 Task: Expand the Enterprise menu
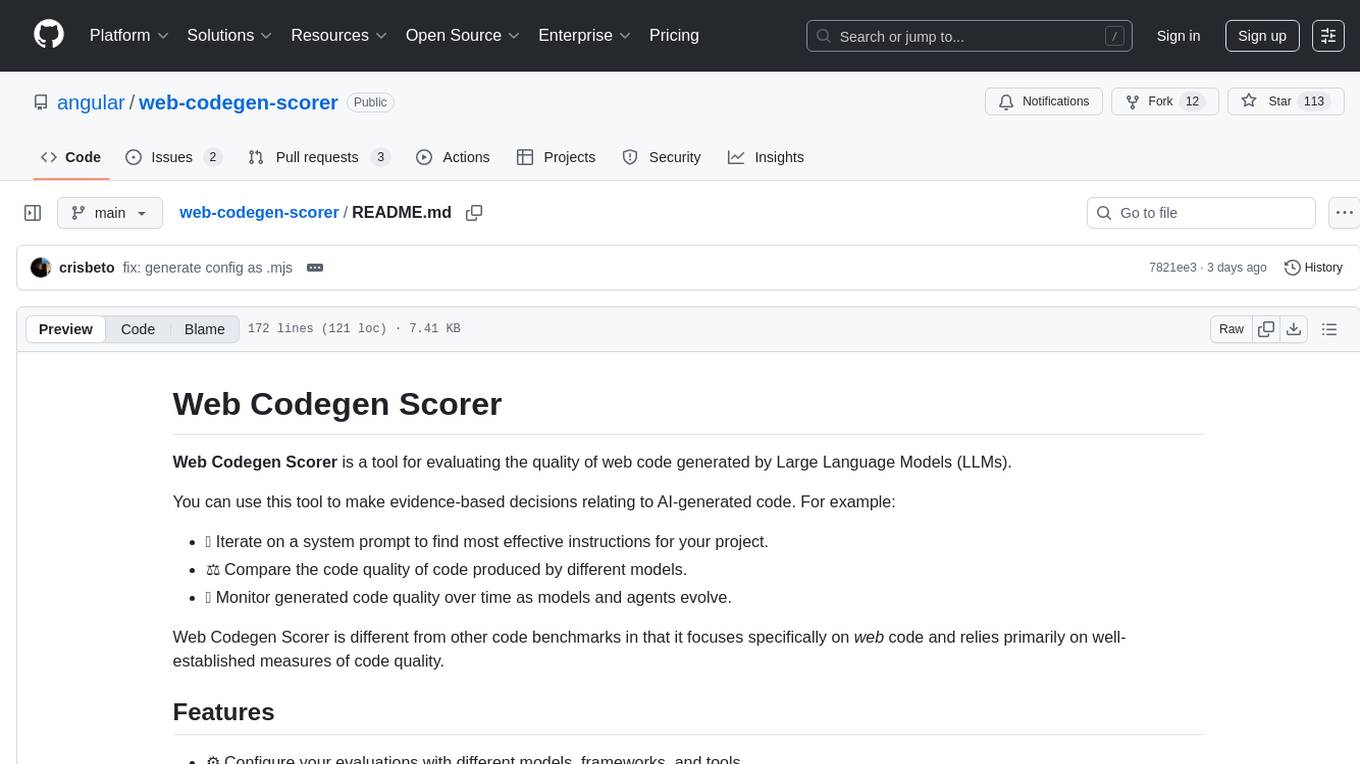585,35
